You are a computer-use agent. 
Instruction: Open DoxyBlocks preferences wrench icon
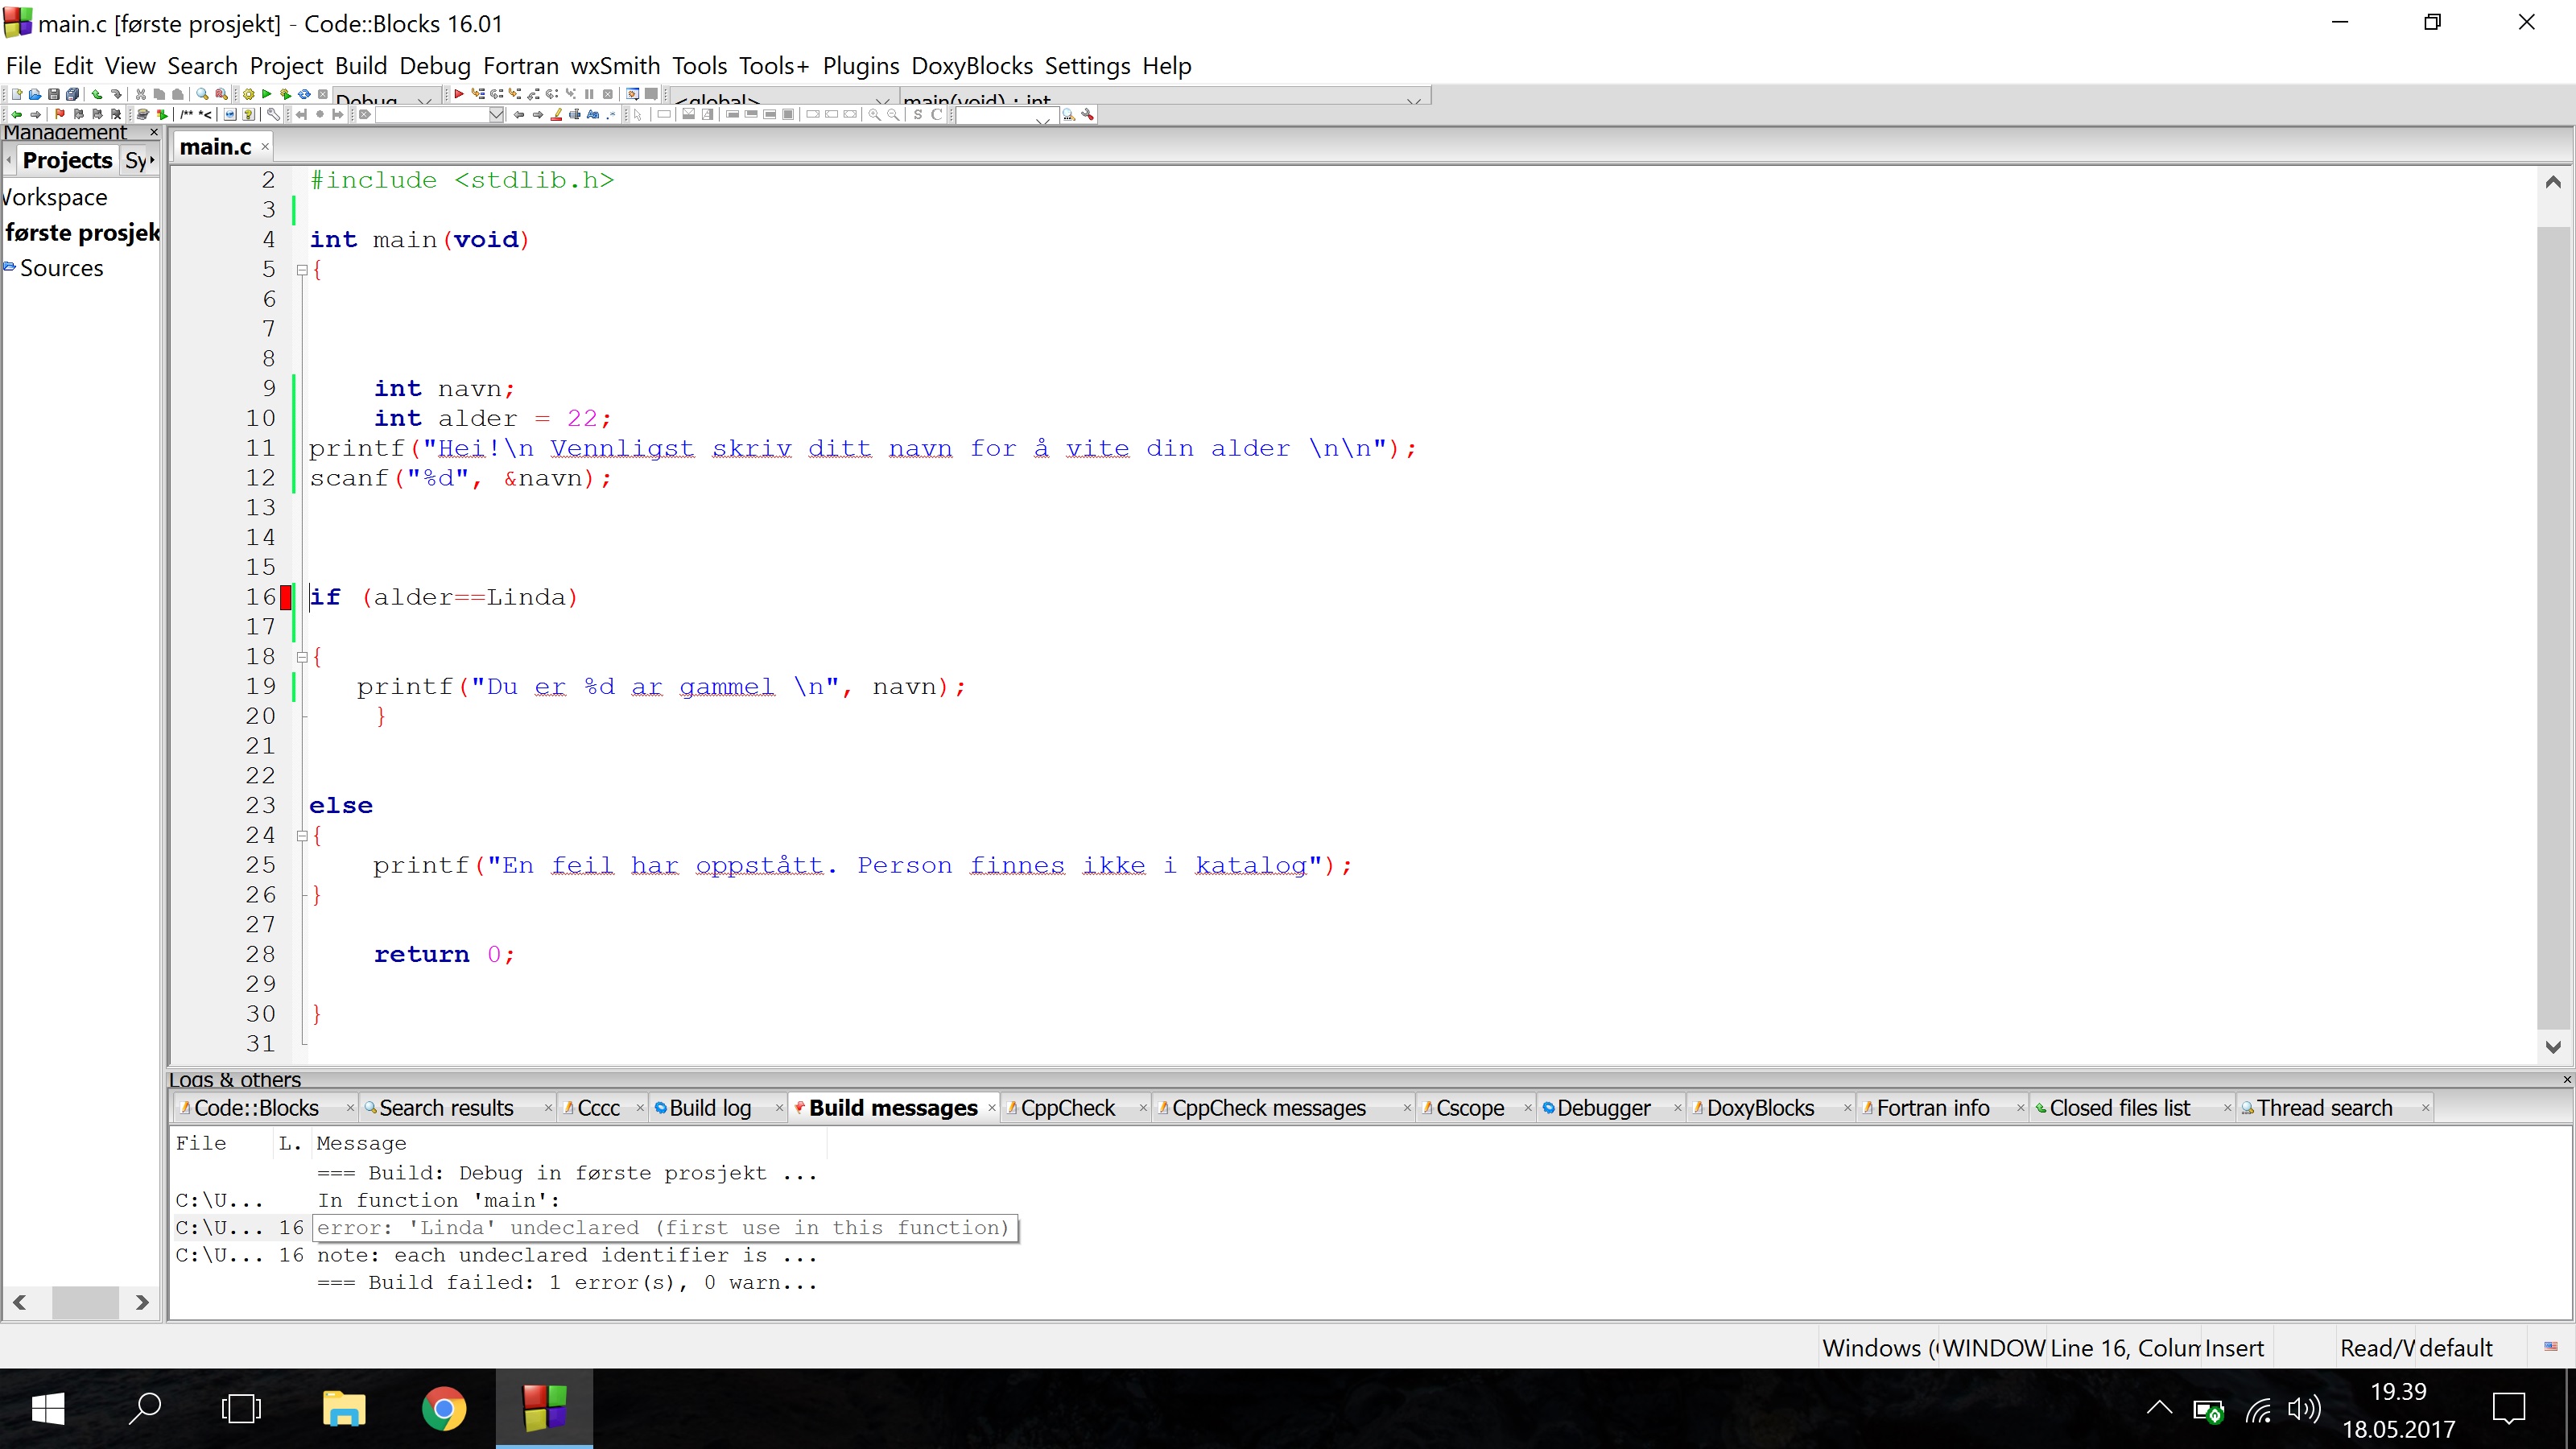(273, 115)
